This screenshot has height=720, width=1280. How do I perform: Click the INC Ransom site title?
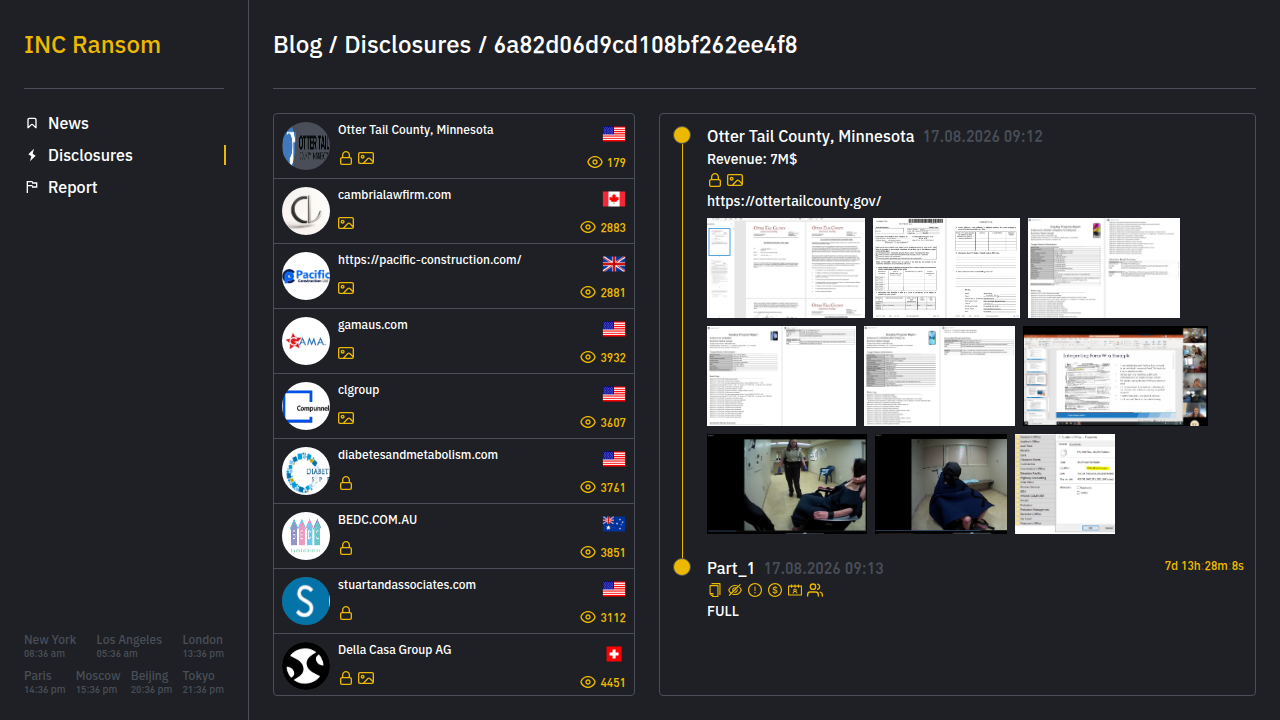[92, 45]
